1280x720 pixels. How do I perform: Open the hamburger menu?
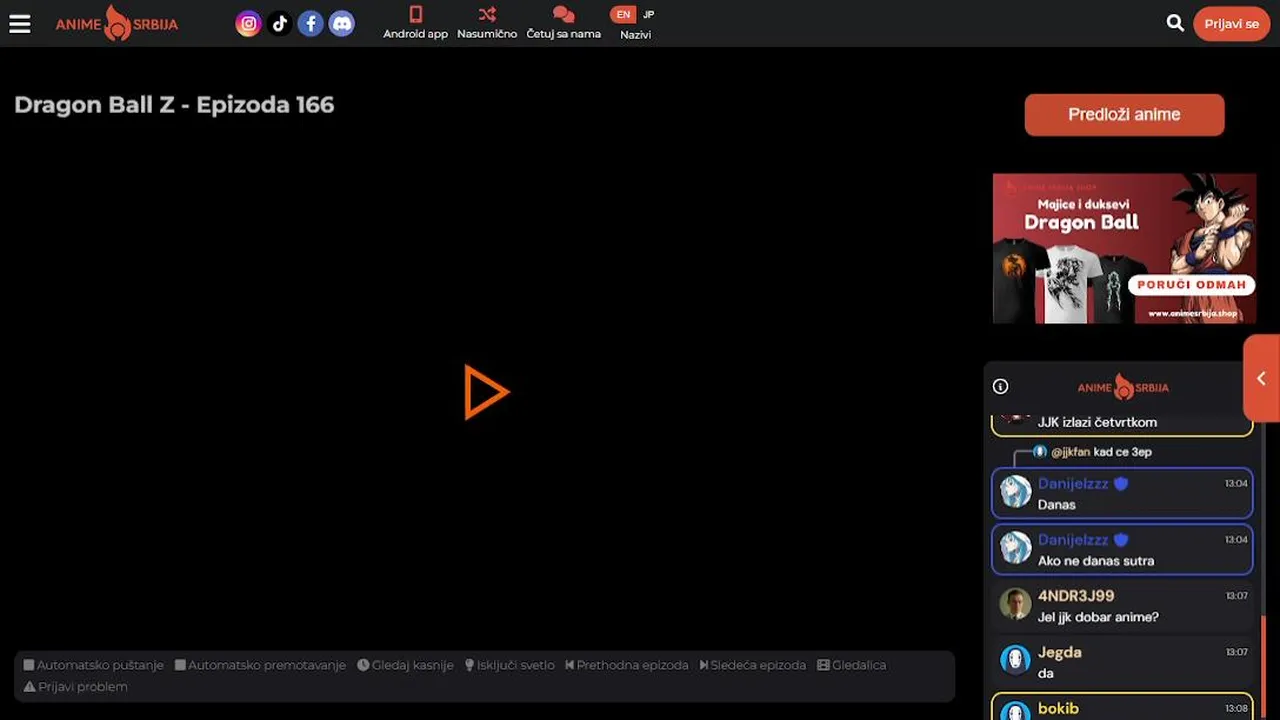(20, 24)
